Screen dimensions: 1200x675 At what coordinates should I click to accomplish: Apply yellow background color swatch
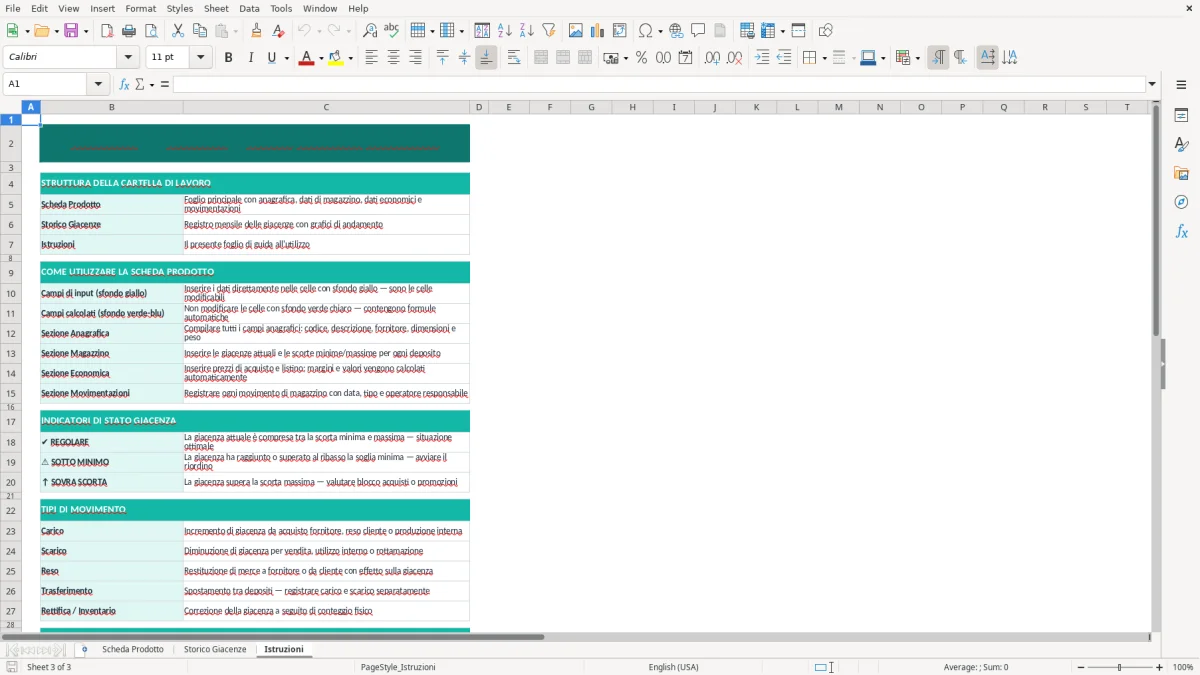click(336, 58)
